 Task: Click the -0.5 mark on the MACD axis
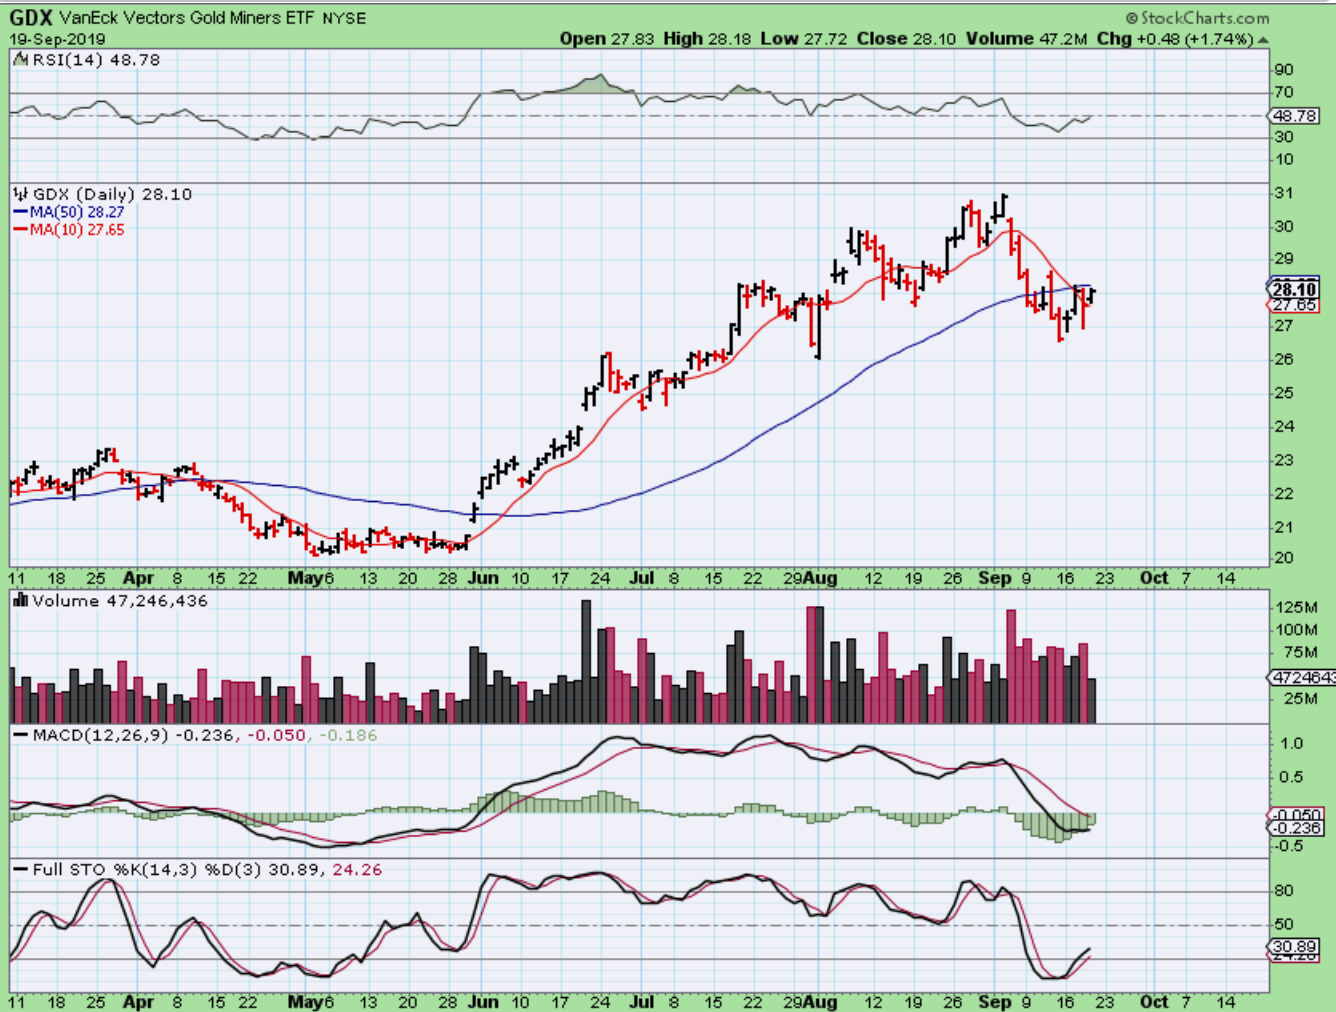point(1288,846)
